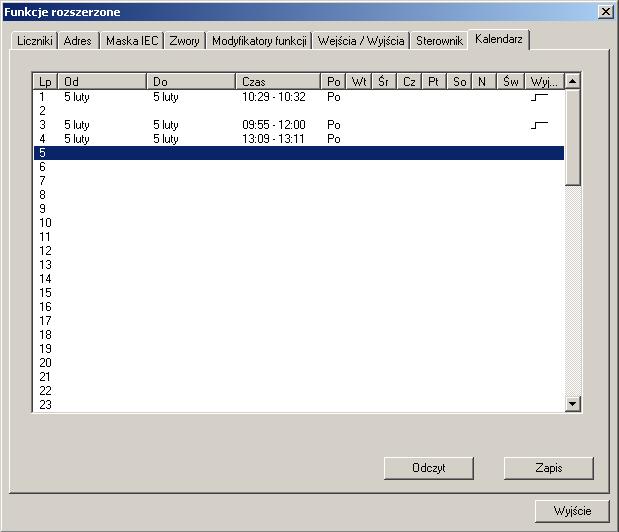Screen dimensions: 619x532
Task: Select time 13:09 - 13:11 entry
Action: coord(273,139)
